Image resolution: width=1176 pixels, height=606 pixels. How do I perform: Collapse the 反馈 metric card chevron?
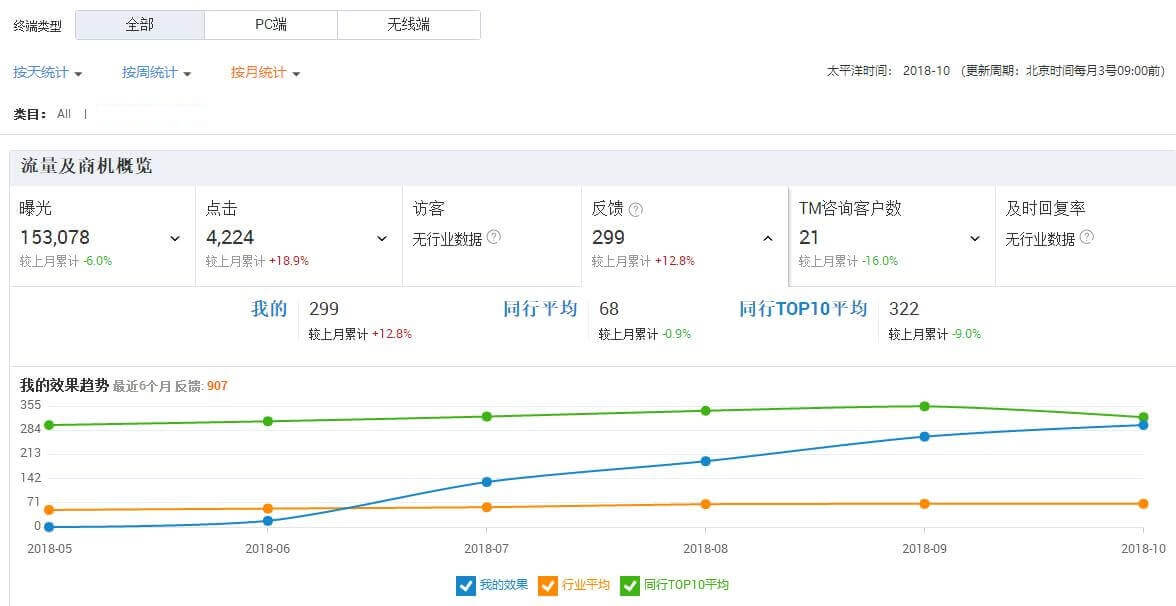[x=767, y=239]
